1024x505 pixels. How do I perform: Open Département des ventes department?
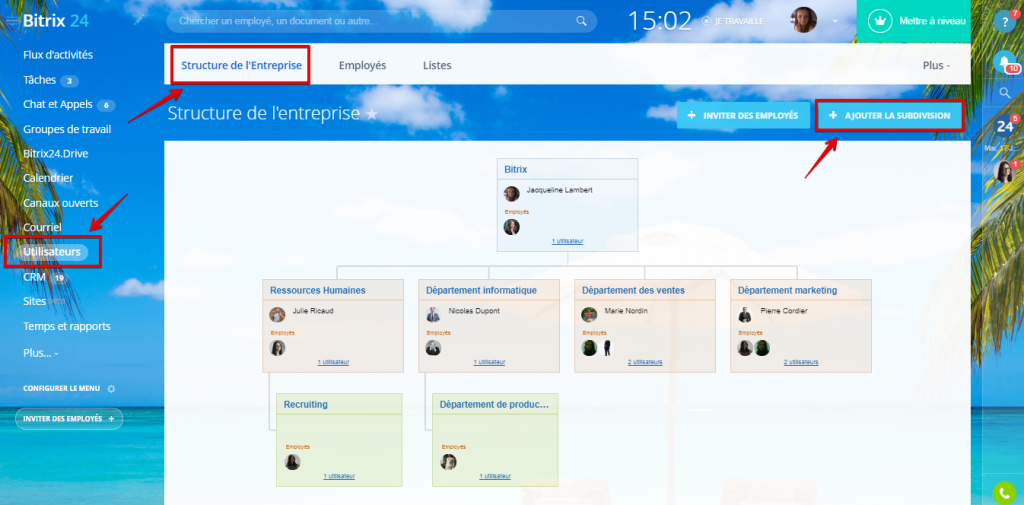tap(633, 290)
